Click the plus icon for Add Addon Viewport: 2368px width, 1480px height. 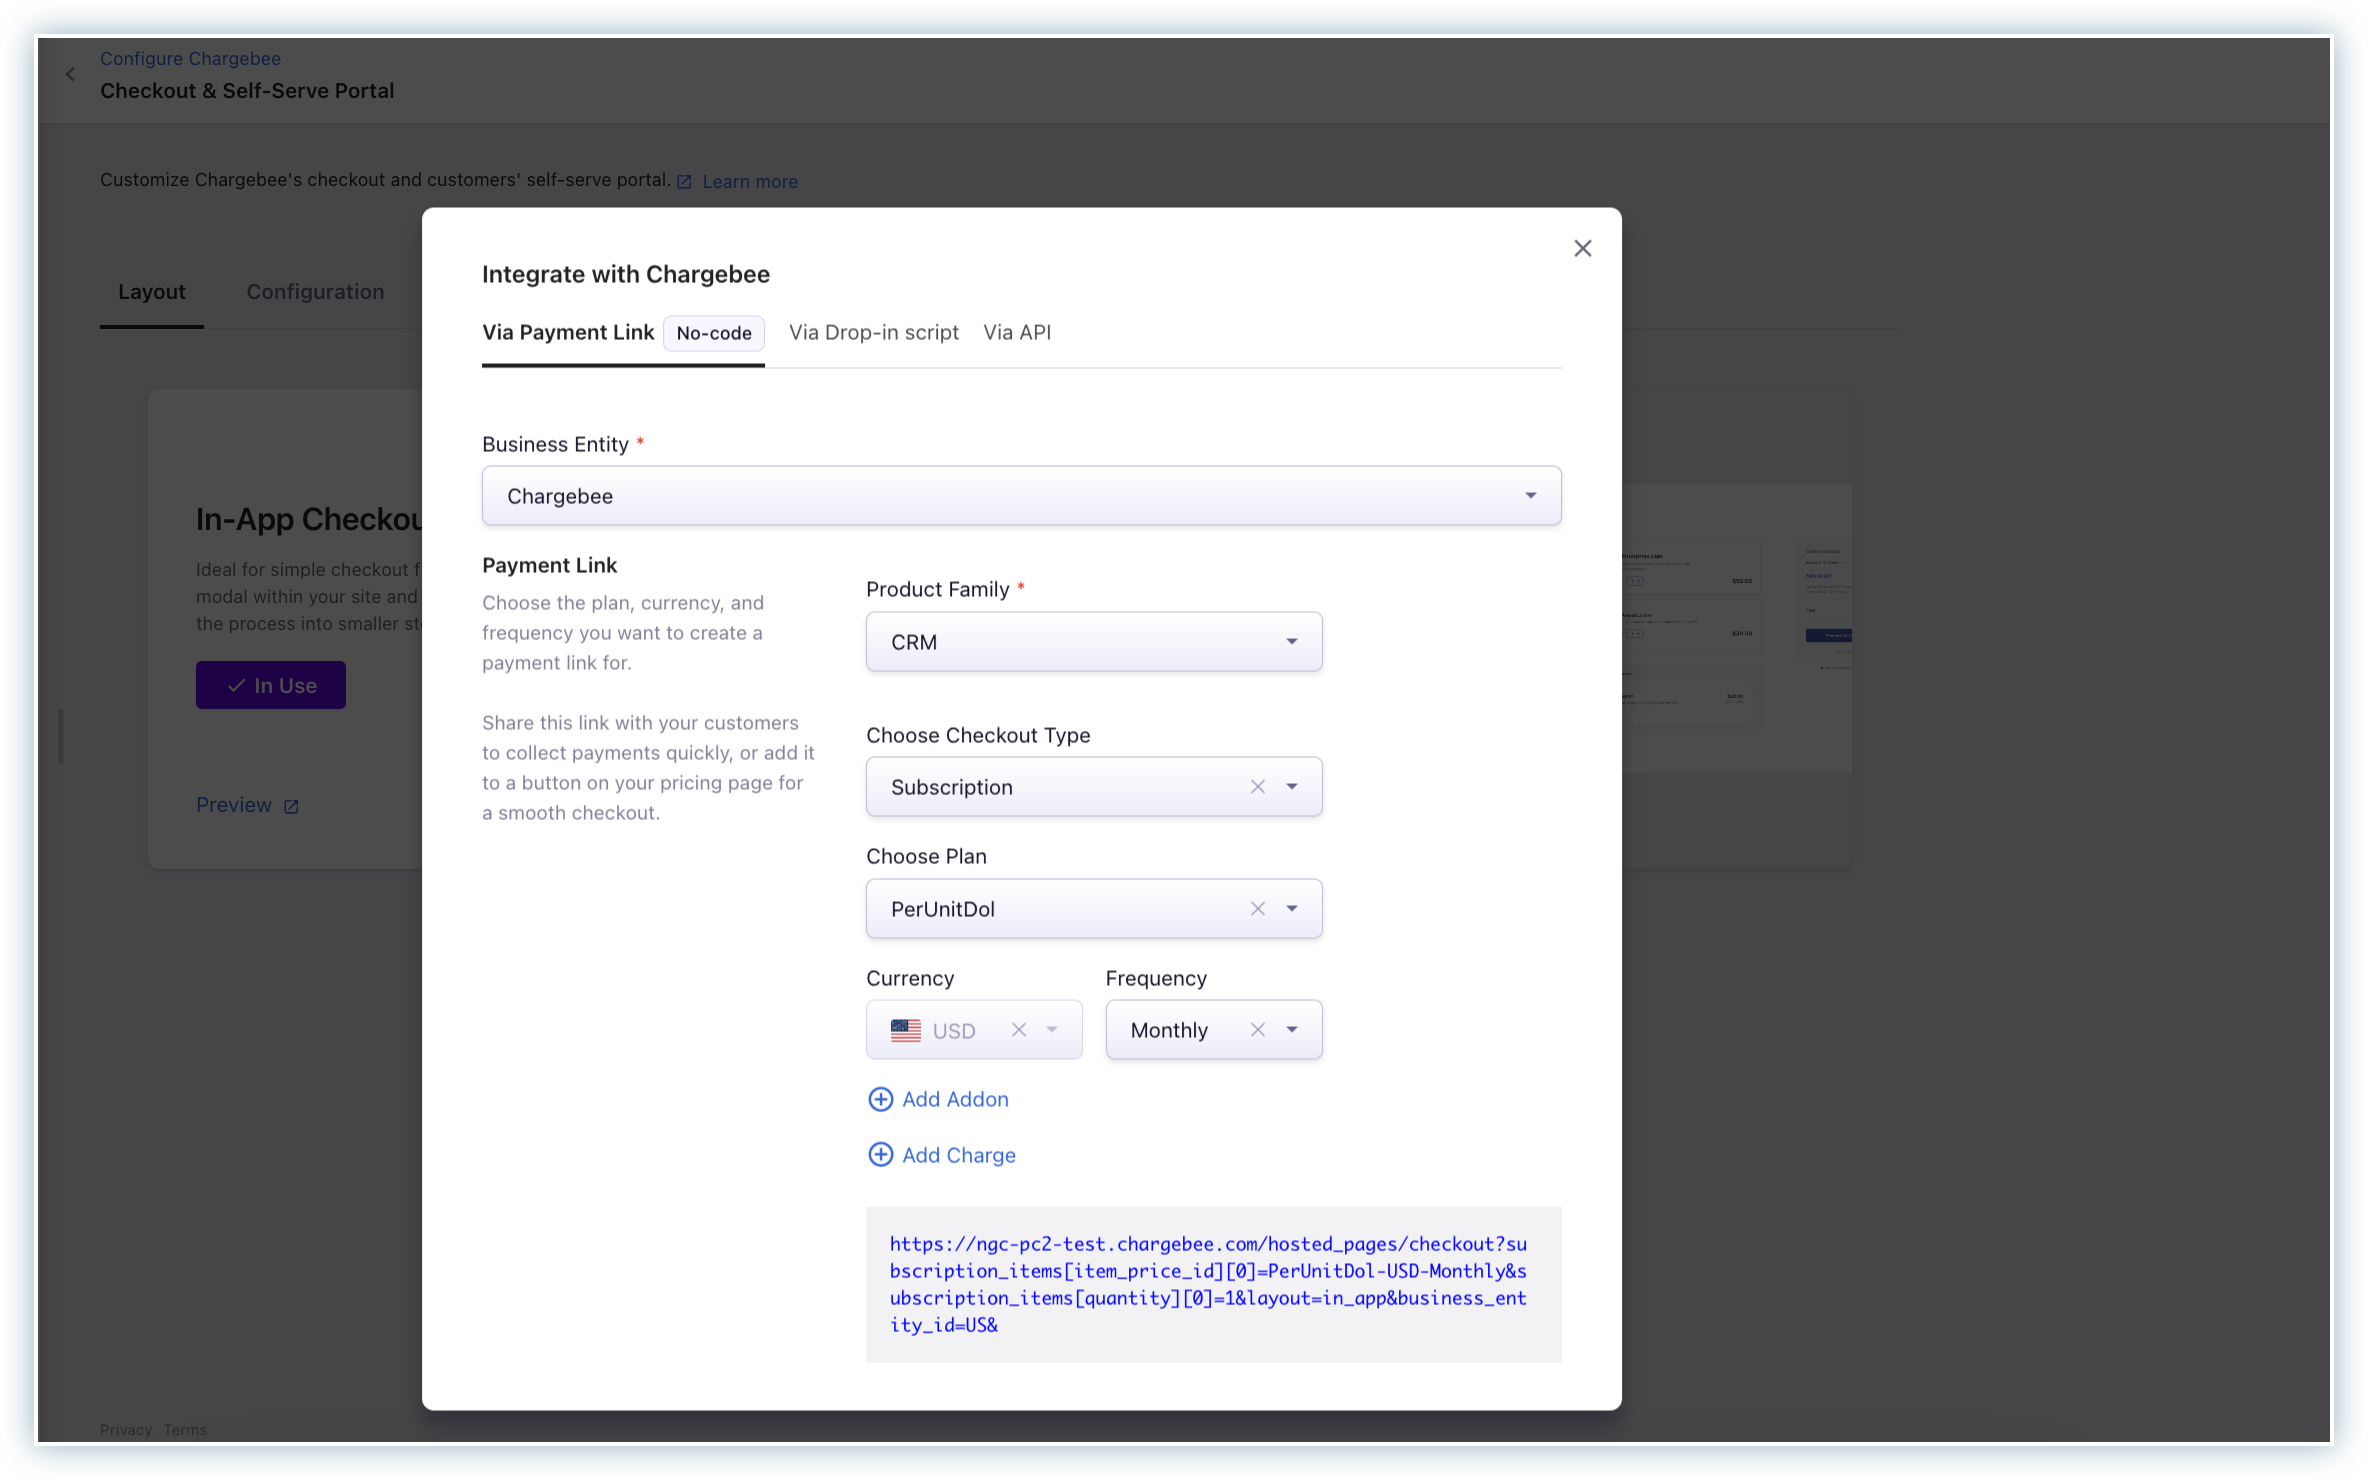pos(880,1099)
